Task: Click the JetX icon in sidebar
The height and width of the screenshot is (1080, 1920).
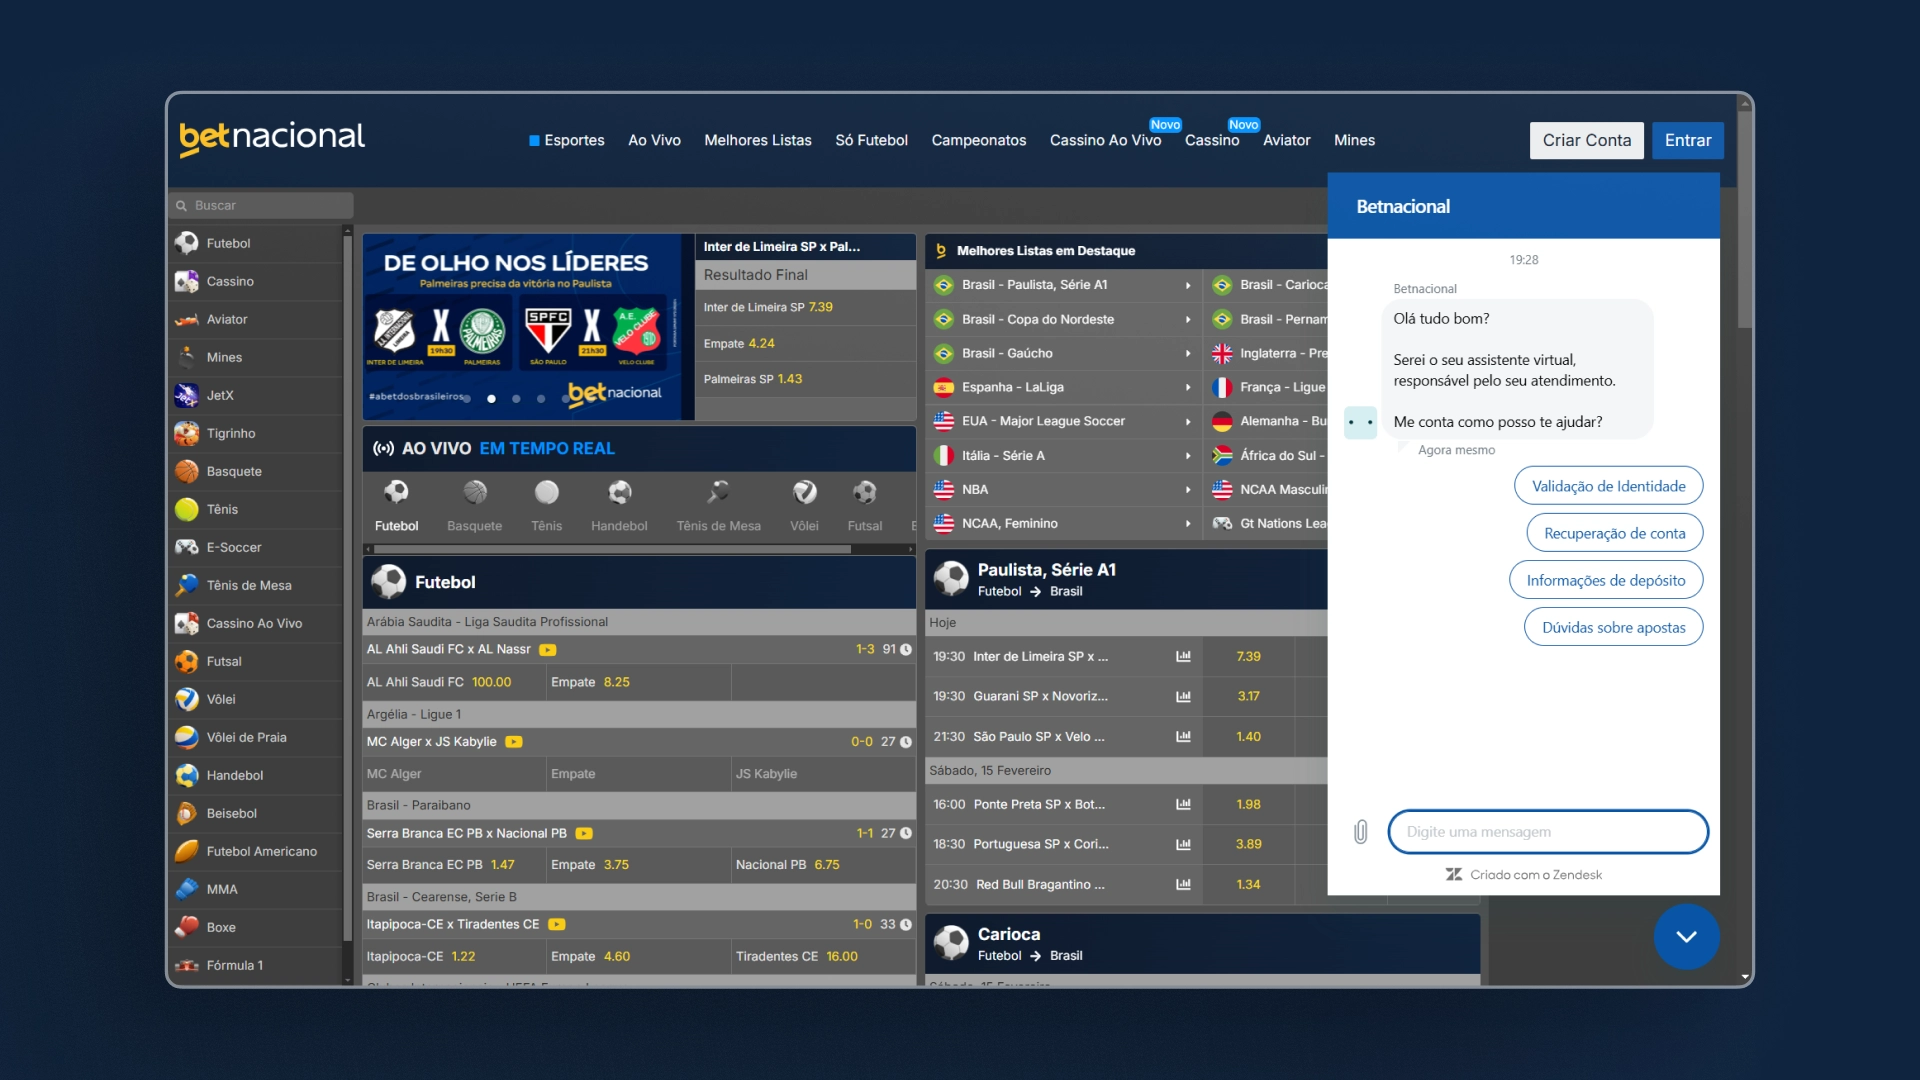Action: [187, 396]
